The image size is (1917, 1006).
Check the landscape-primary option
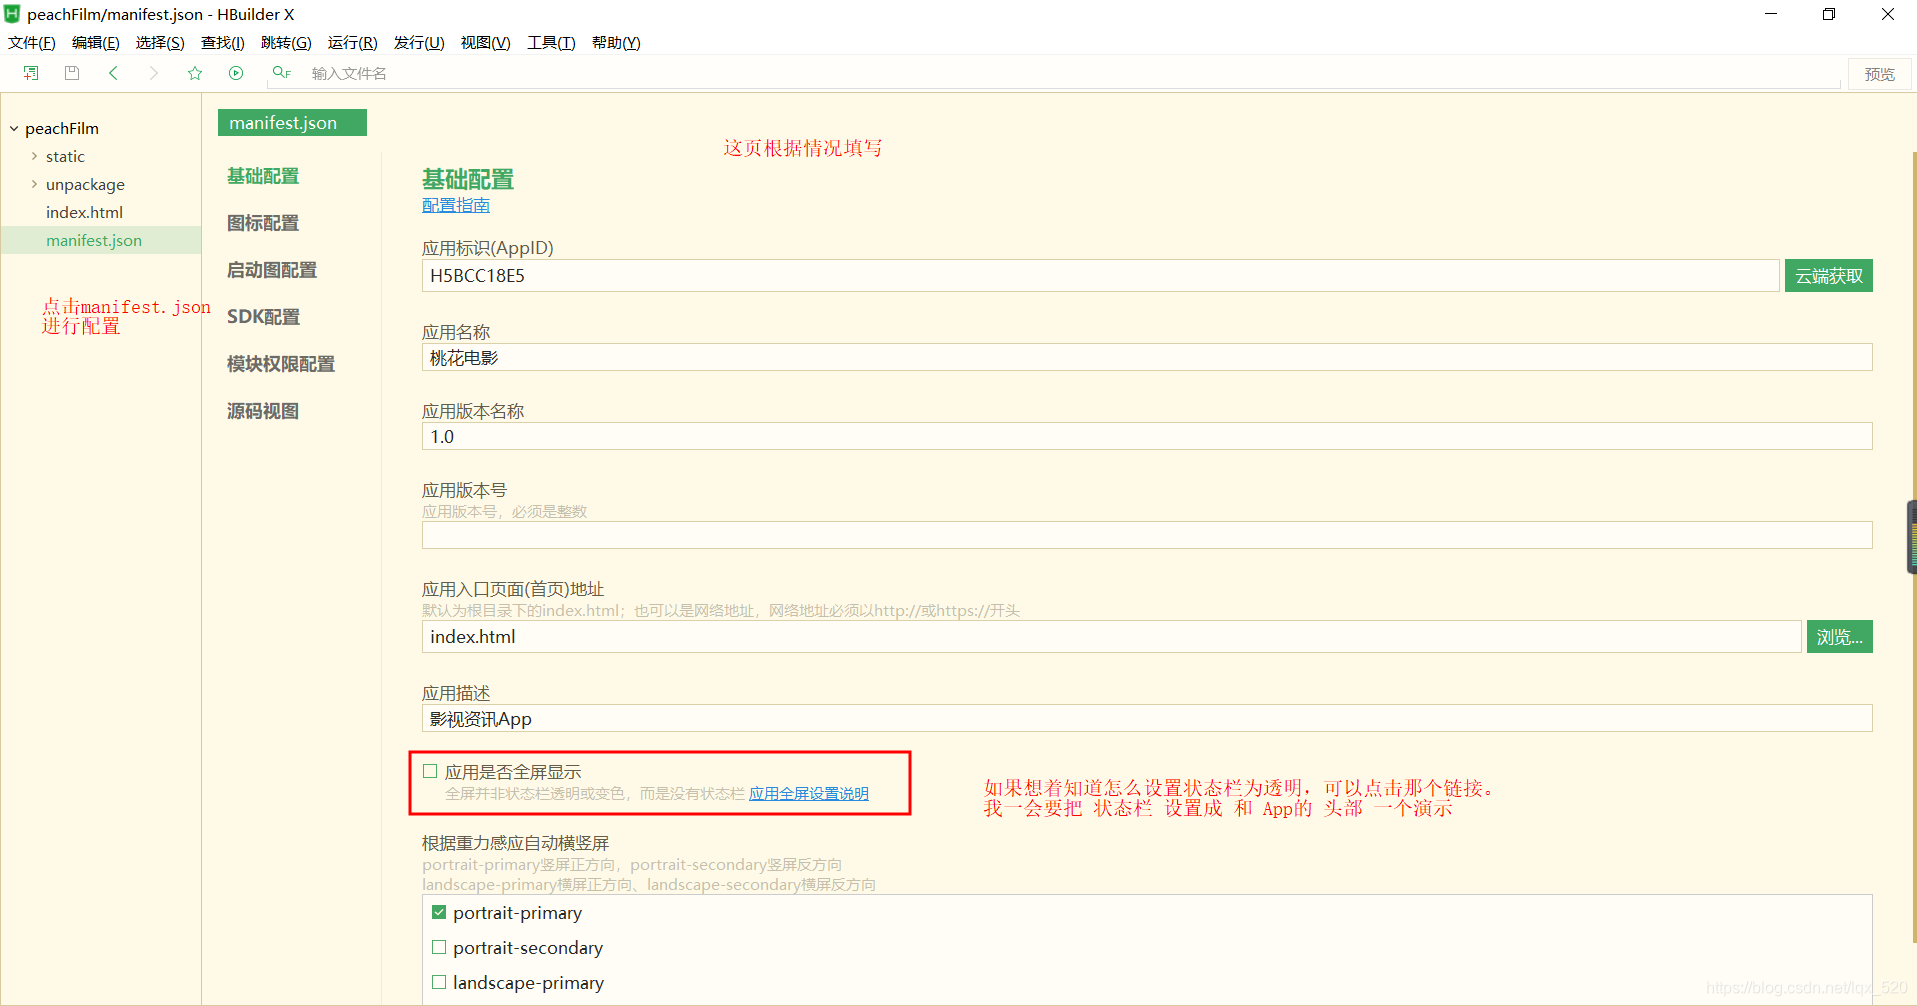[439, 982]
